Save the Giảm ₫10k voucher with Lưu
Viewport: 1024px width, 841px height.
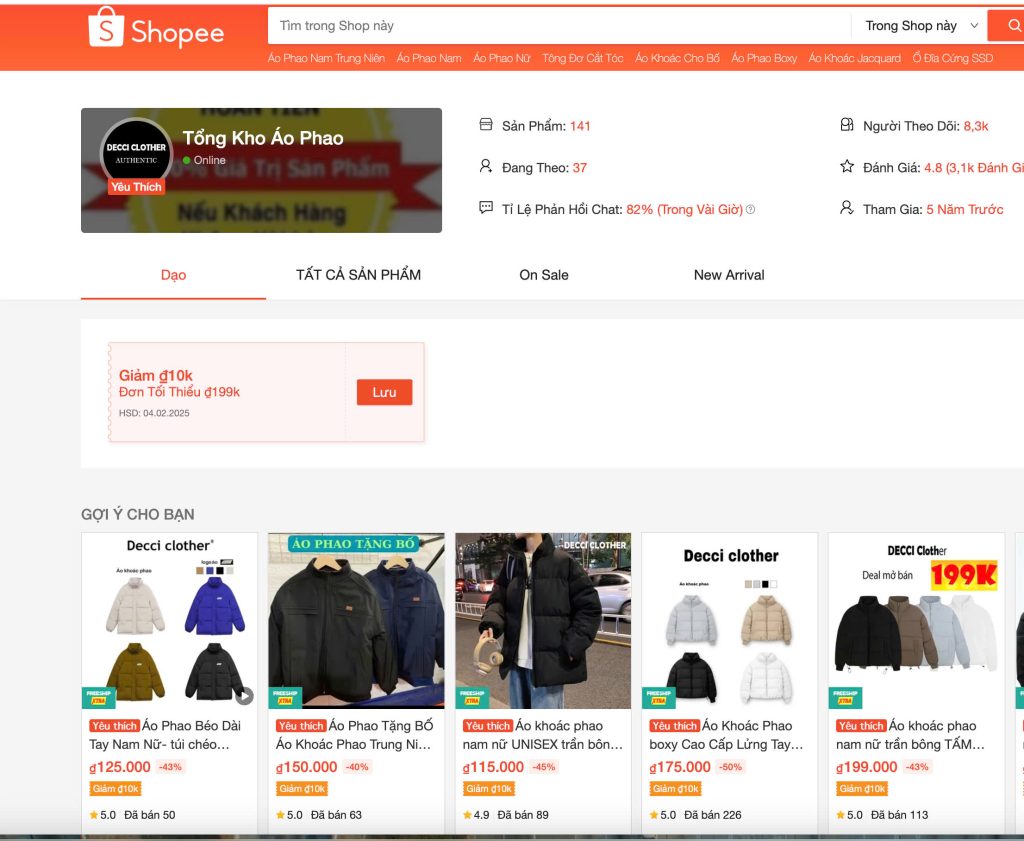pos(385,392)
